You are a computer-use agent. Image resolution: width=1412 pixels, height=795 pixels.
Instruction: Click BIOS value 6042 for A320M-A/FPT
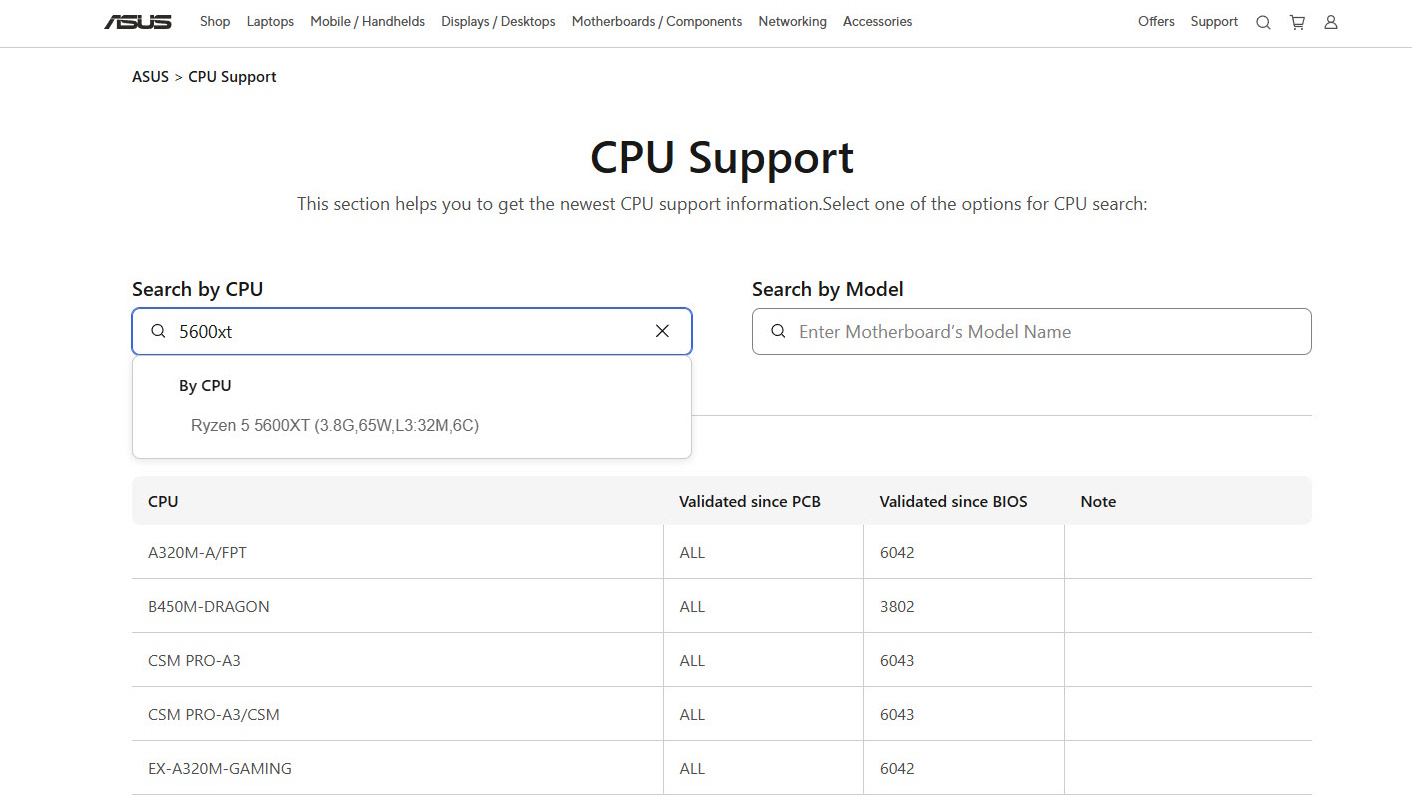pos(897,552)
